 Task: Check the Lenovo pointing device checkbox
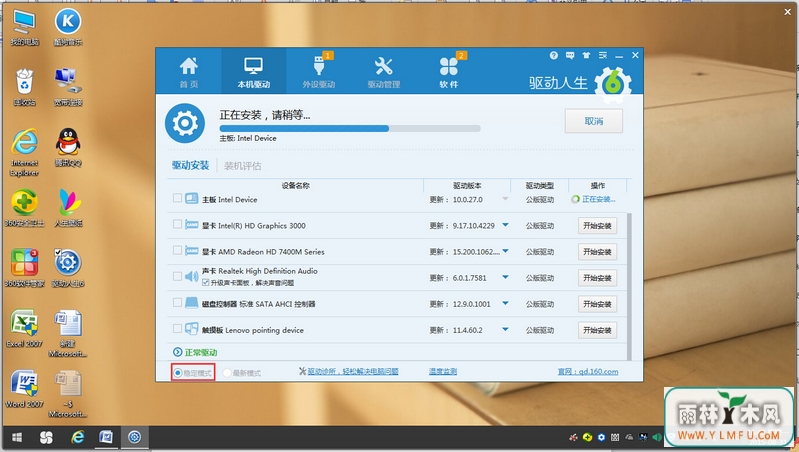coord(177,329)
